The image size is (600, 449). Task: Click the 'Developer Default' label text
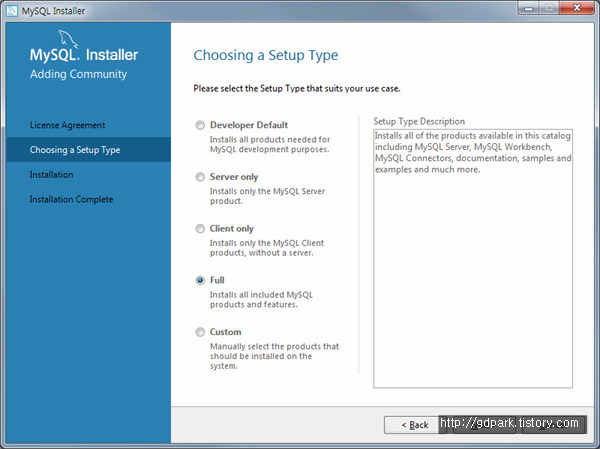click(249, 125)
